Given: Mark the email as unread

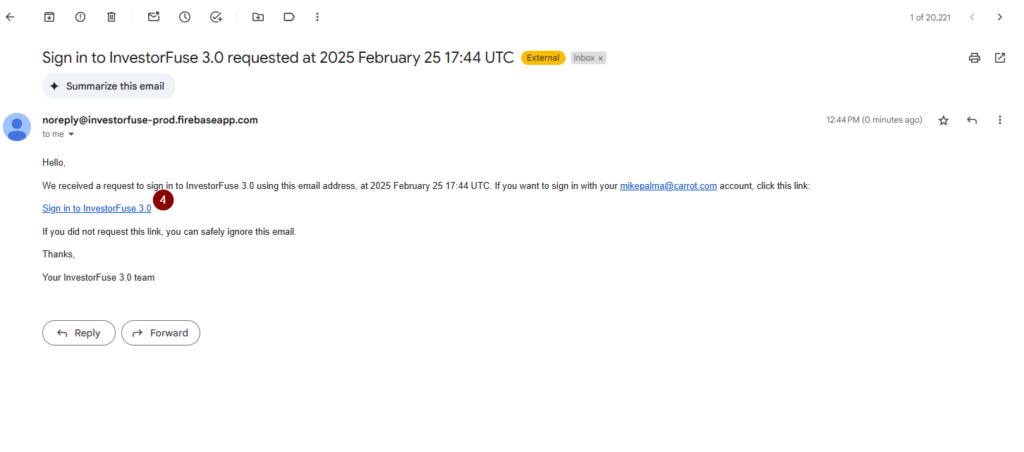Looking at the screenshot, I should [153, 17].
